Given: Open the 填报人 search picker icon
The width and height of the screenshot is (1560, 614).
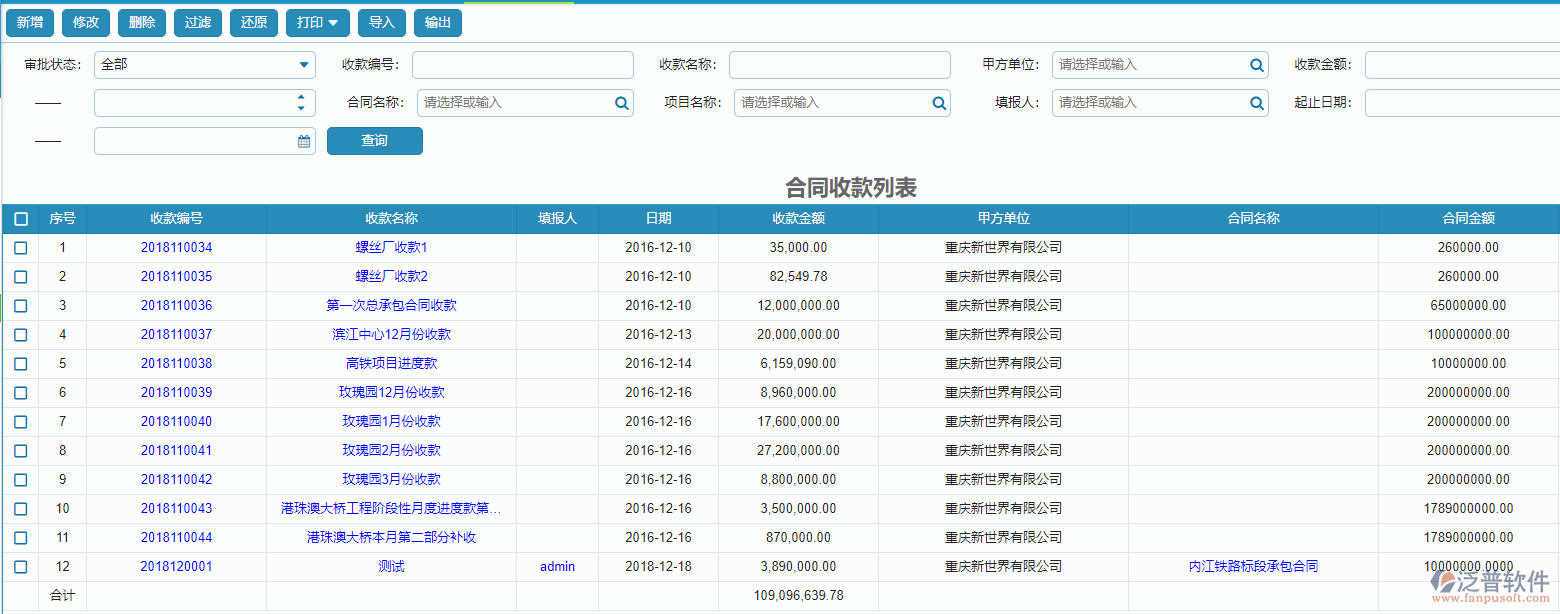Looking at the screenshot, I should [1256, 102].
